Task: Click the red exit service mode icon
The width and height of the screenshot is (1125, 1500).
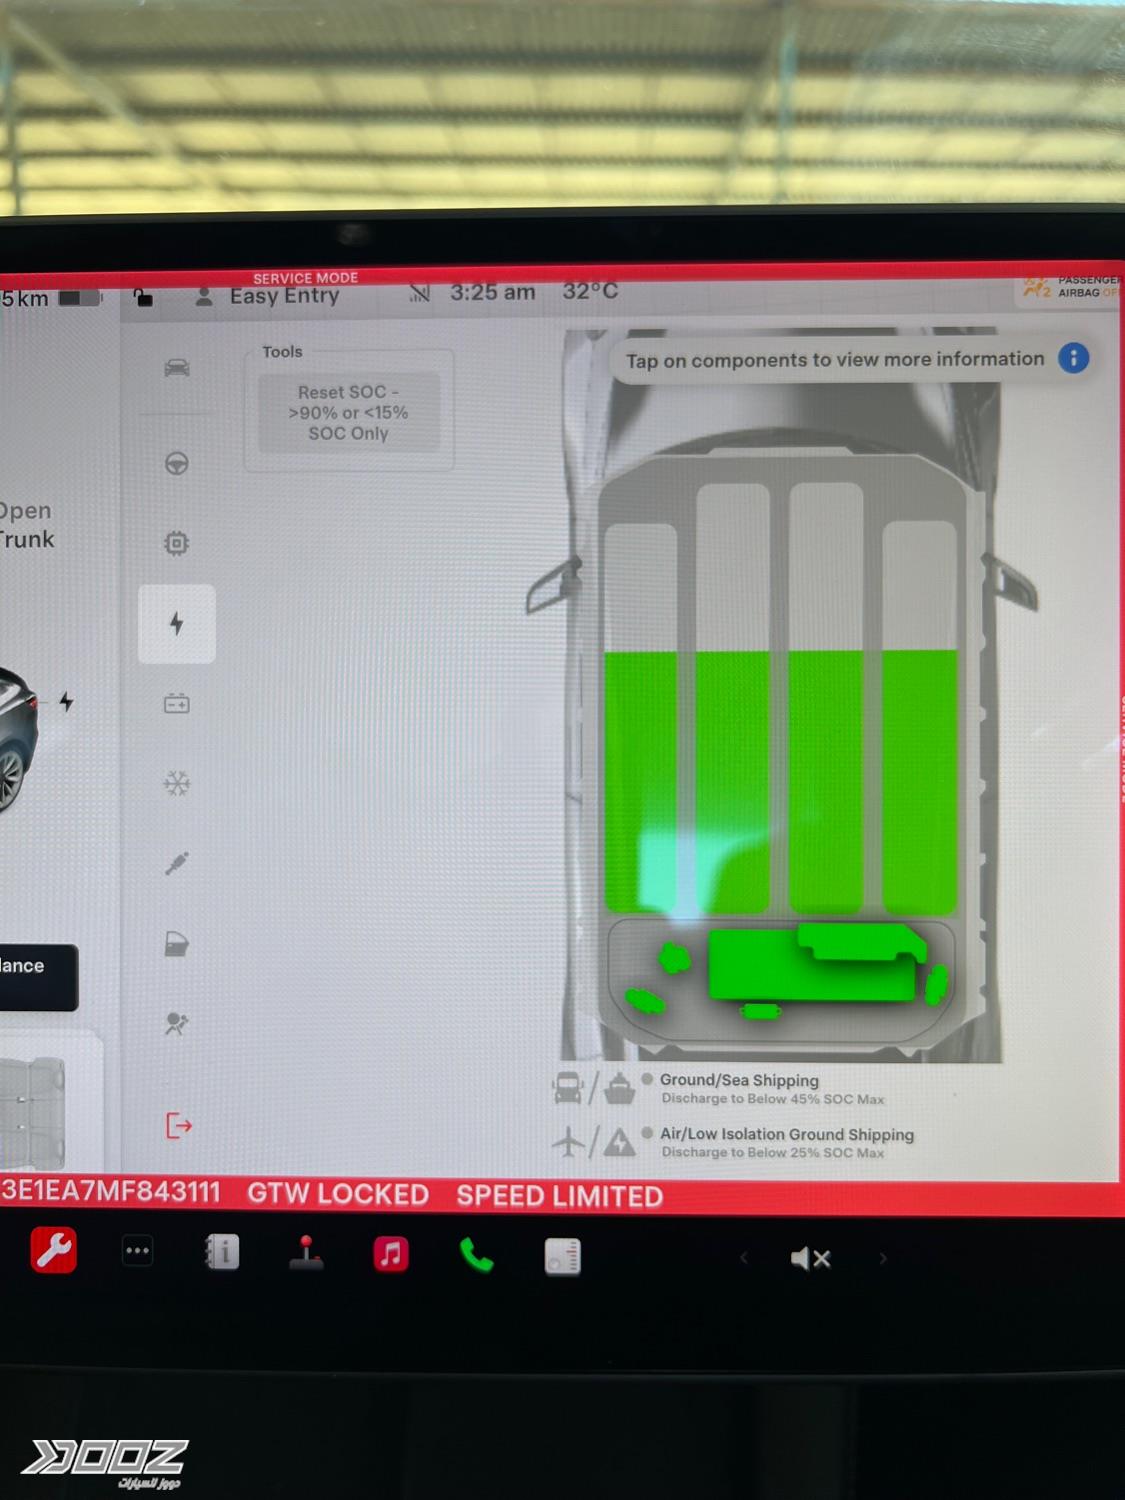Action: click(178, 1126)
